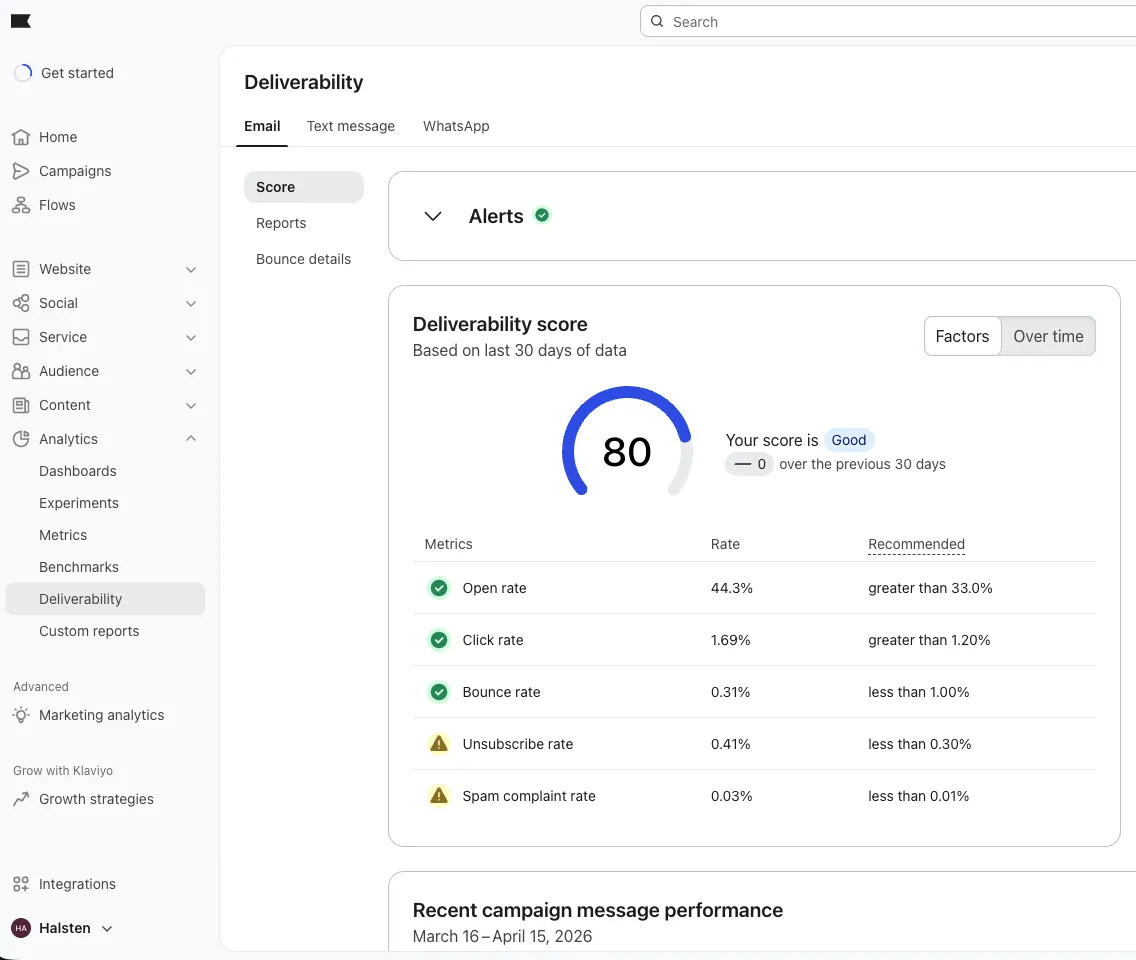Click the Bounce rate green check icon
This screenshot has width=1136, height=960.
(439, 692)
